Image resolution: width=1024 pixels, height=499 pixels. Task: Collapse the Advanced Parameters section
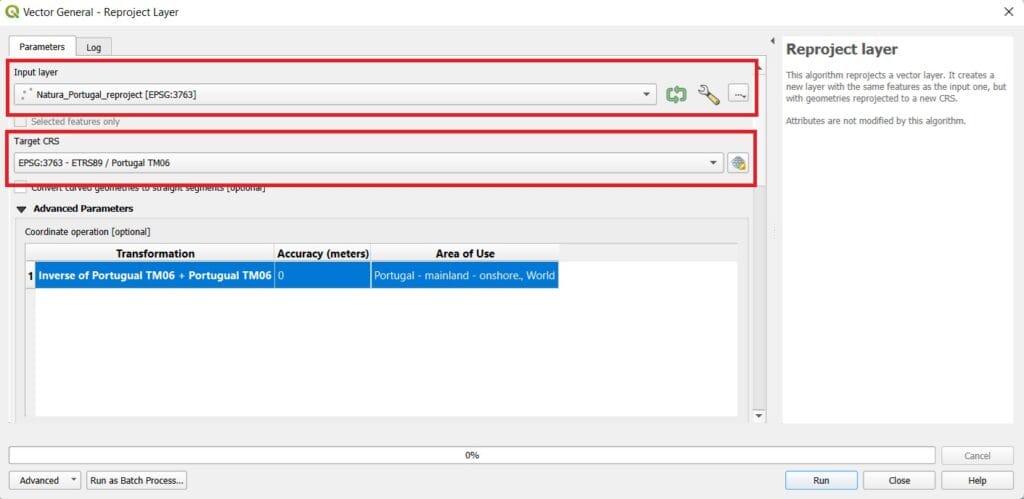[22, 209]
